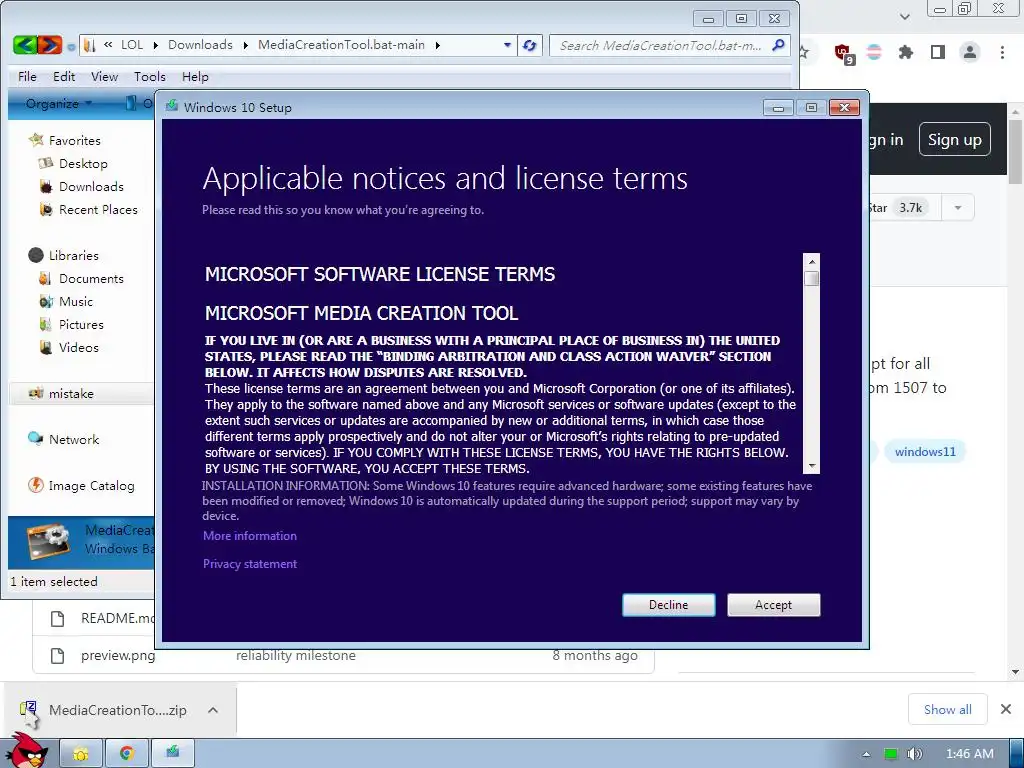This screenshot has height=768, width=1024.
Task: Click the license text scrollbar thumb
Action: click(x=812, y=279)
